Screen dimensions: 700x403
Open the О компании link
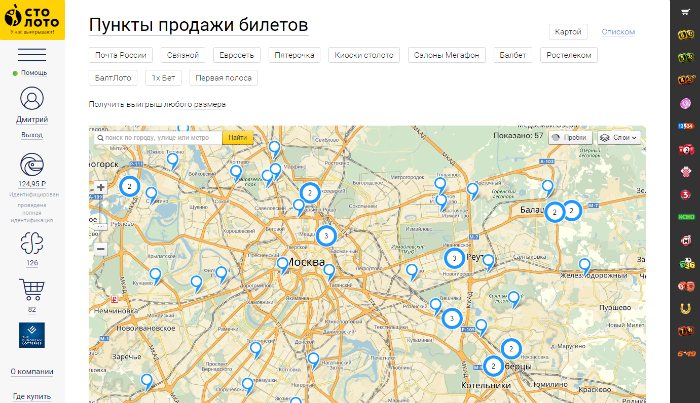point(32,371)
